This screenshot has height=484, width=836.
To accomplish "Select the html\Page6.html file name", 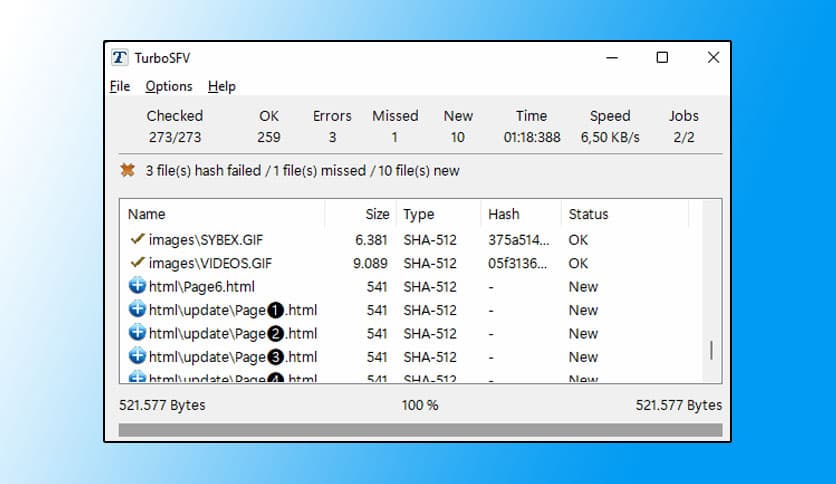I will click(x=202, y=287).
